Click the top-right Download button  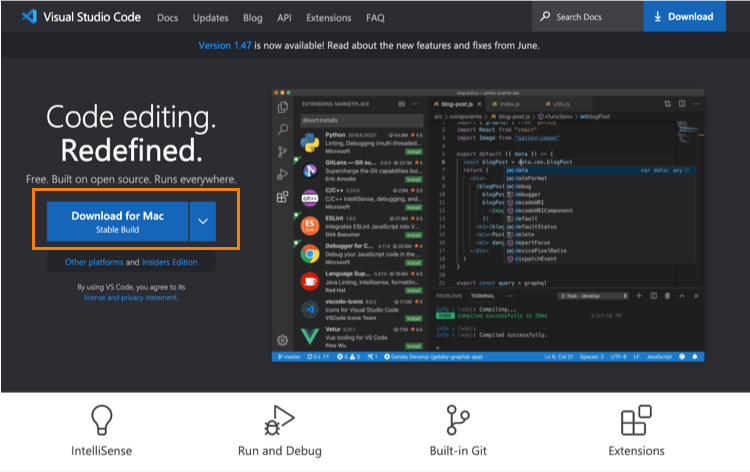[684, 16]
